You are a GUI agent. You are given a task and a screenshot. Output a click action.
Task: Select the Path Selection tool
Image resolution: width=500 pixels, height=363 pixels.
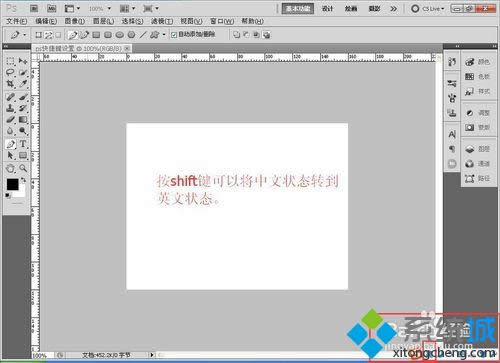pos(10,155)
